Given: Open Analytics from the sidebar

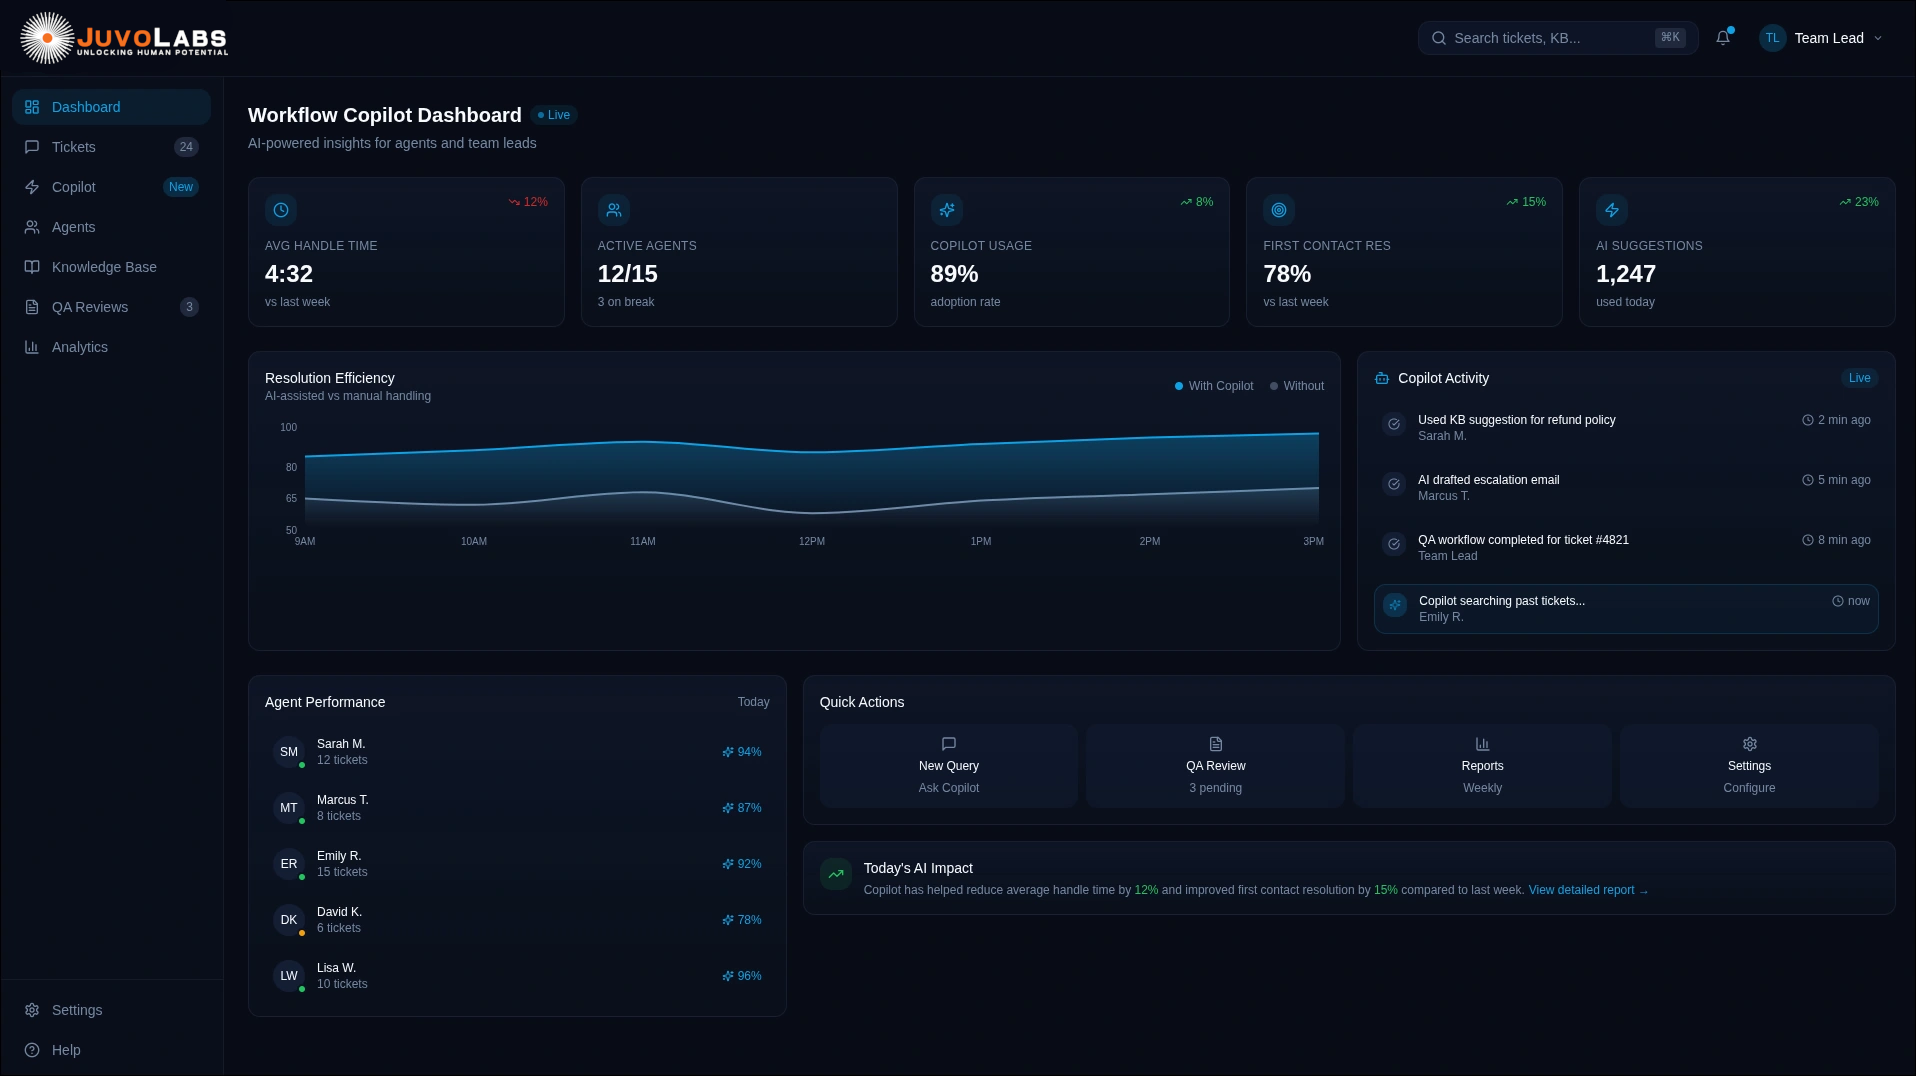Looking at the screenshot, I should 80,347.
